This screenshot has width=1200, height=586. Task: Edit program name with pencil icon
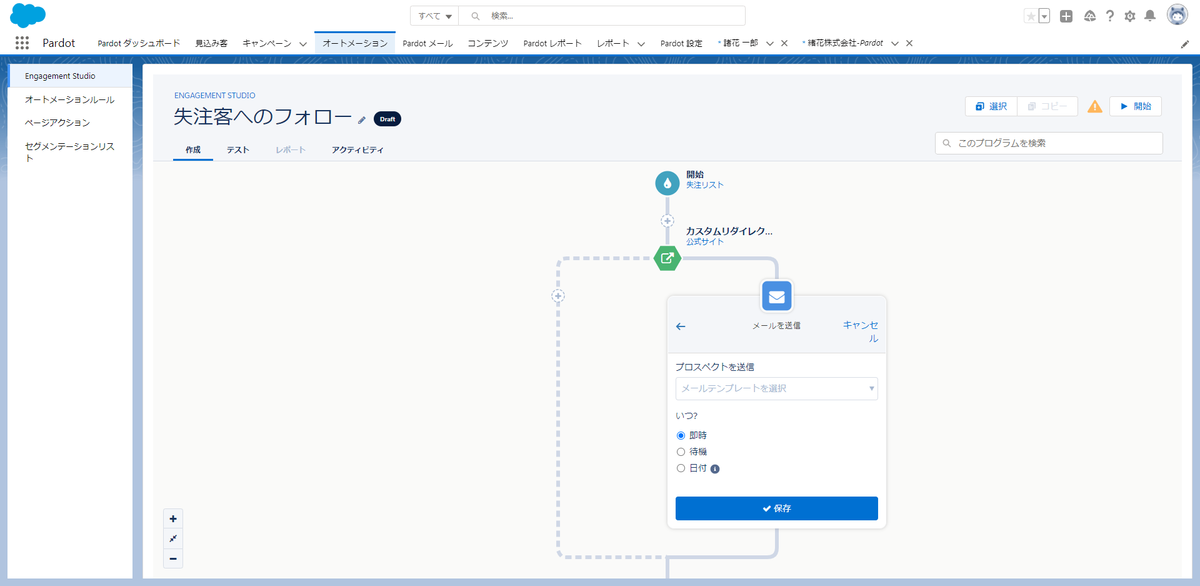[362, 119]
